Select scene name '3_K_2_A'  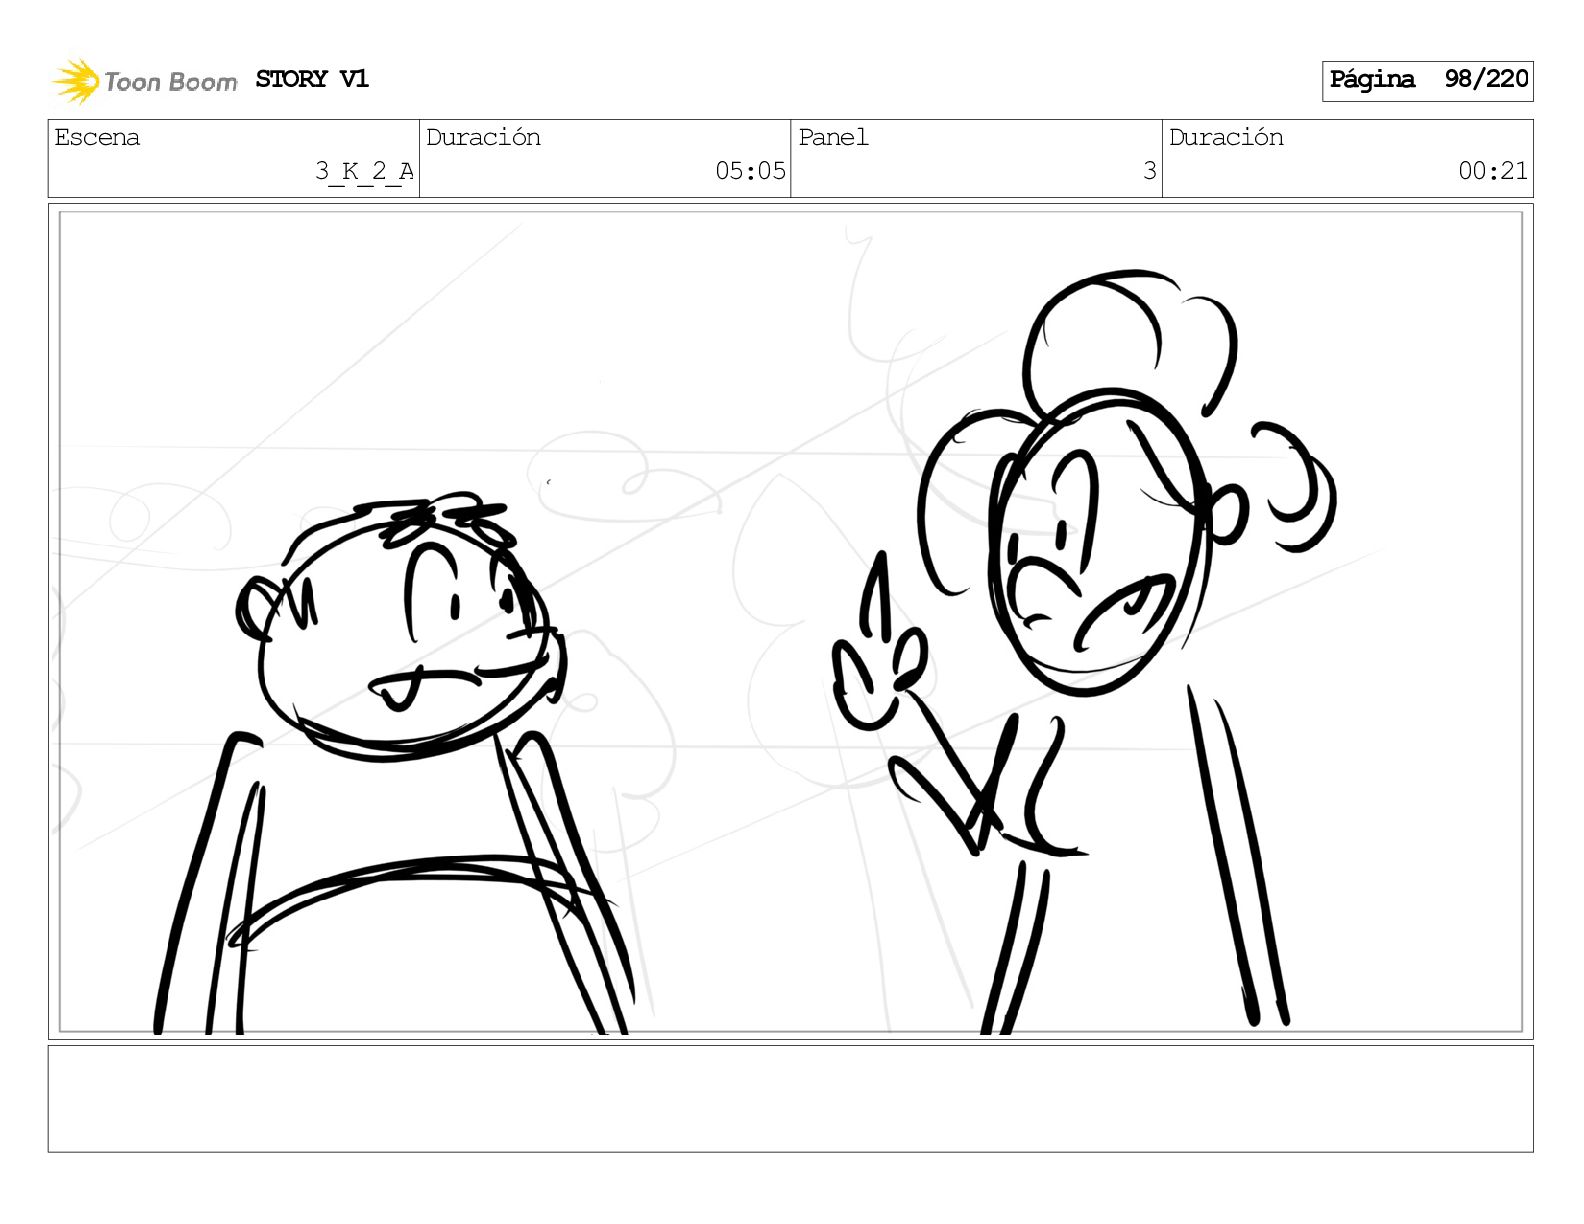pyautogui.click(x=364, y=171)
